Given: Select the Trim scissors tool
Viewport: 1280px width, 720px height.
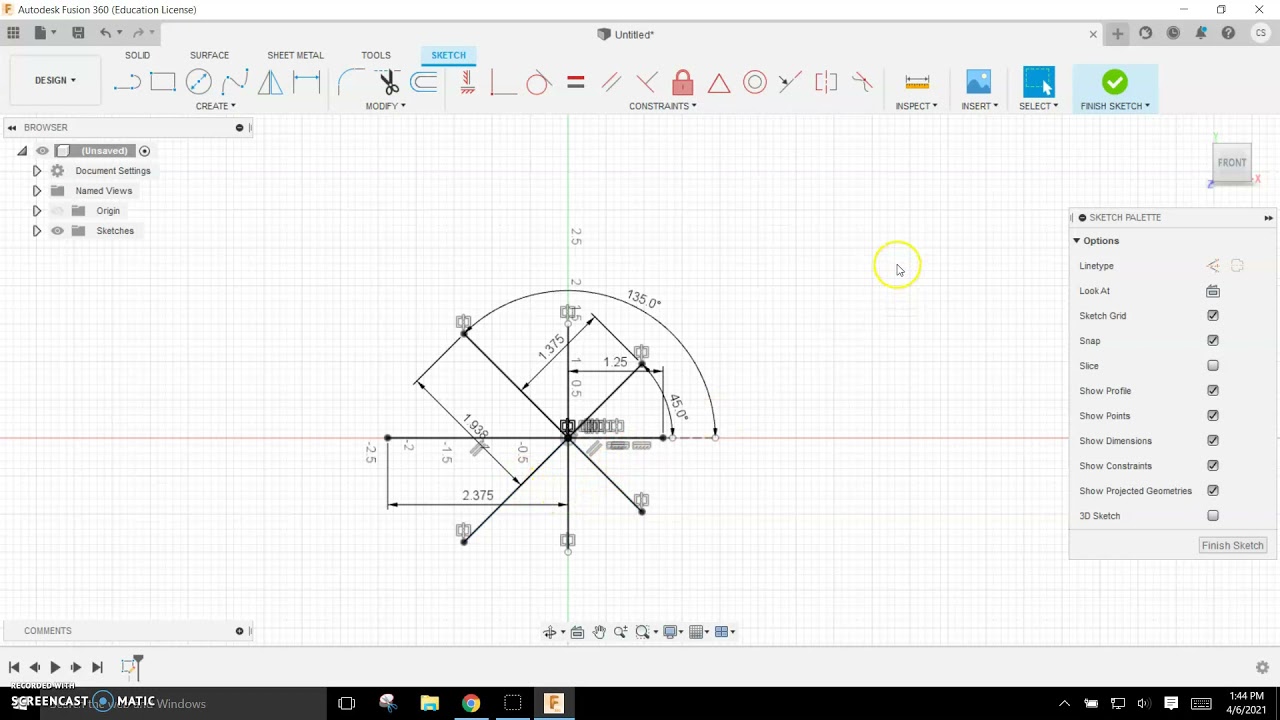Looking at the screenshot, I should (x=388, y=82).
